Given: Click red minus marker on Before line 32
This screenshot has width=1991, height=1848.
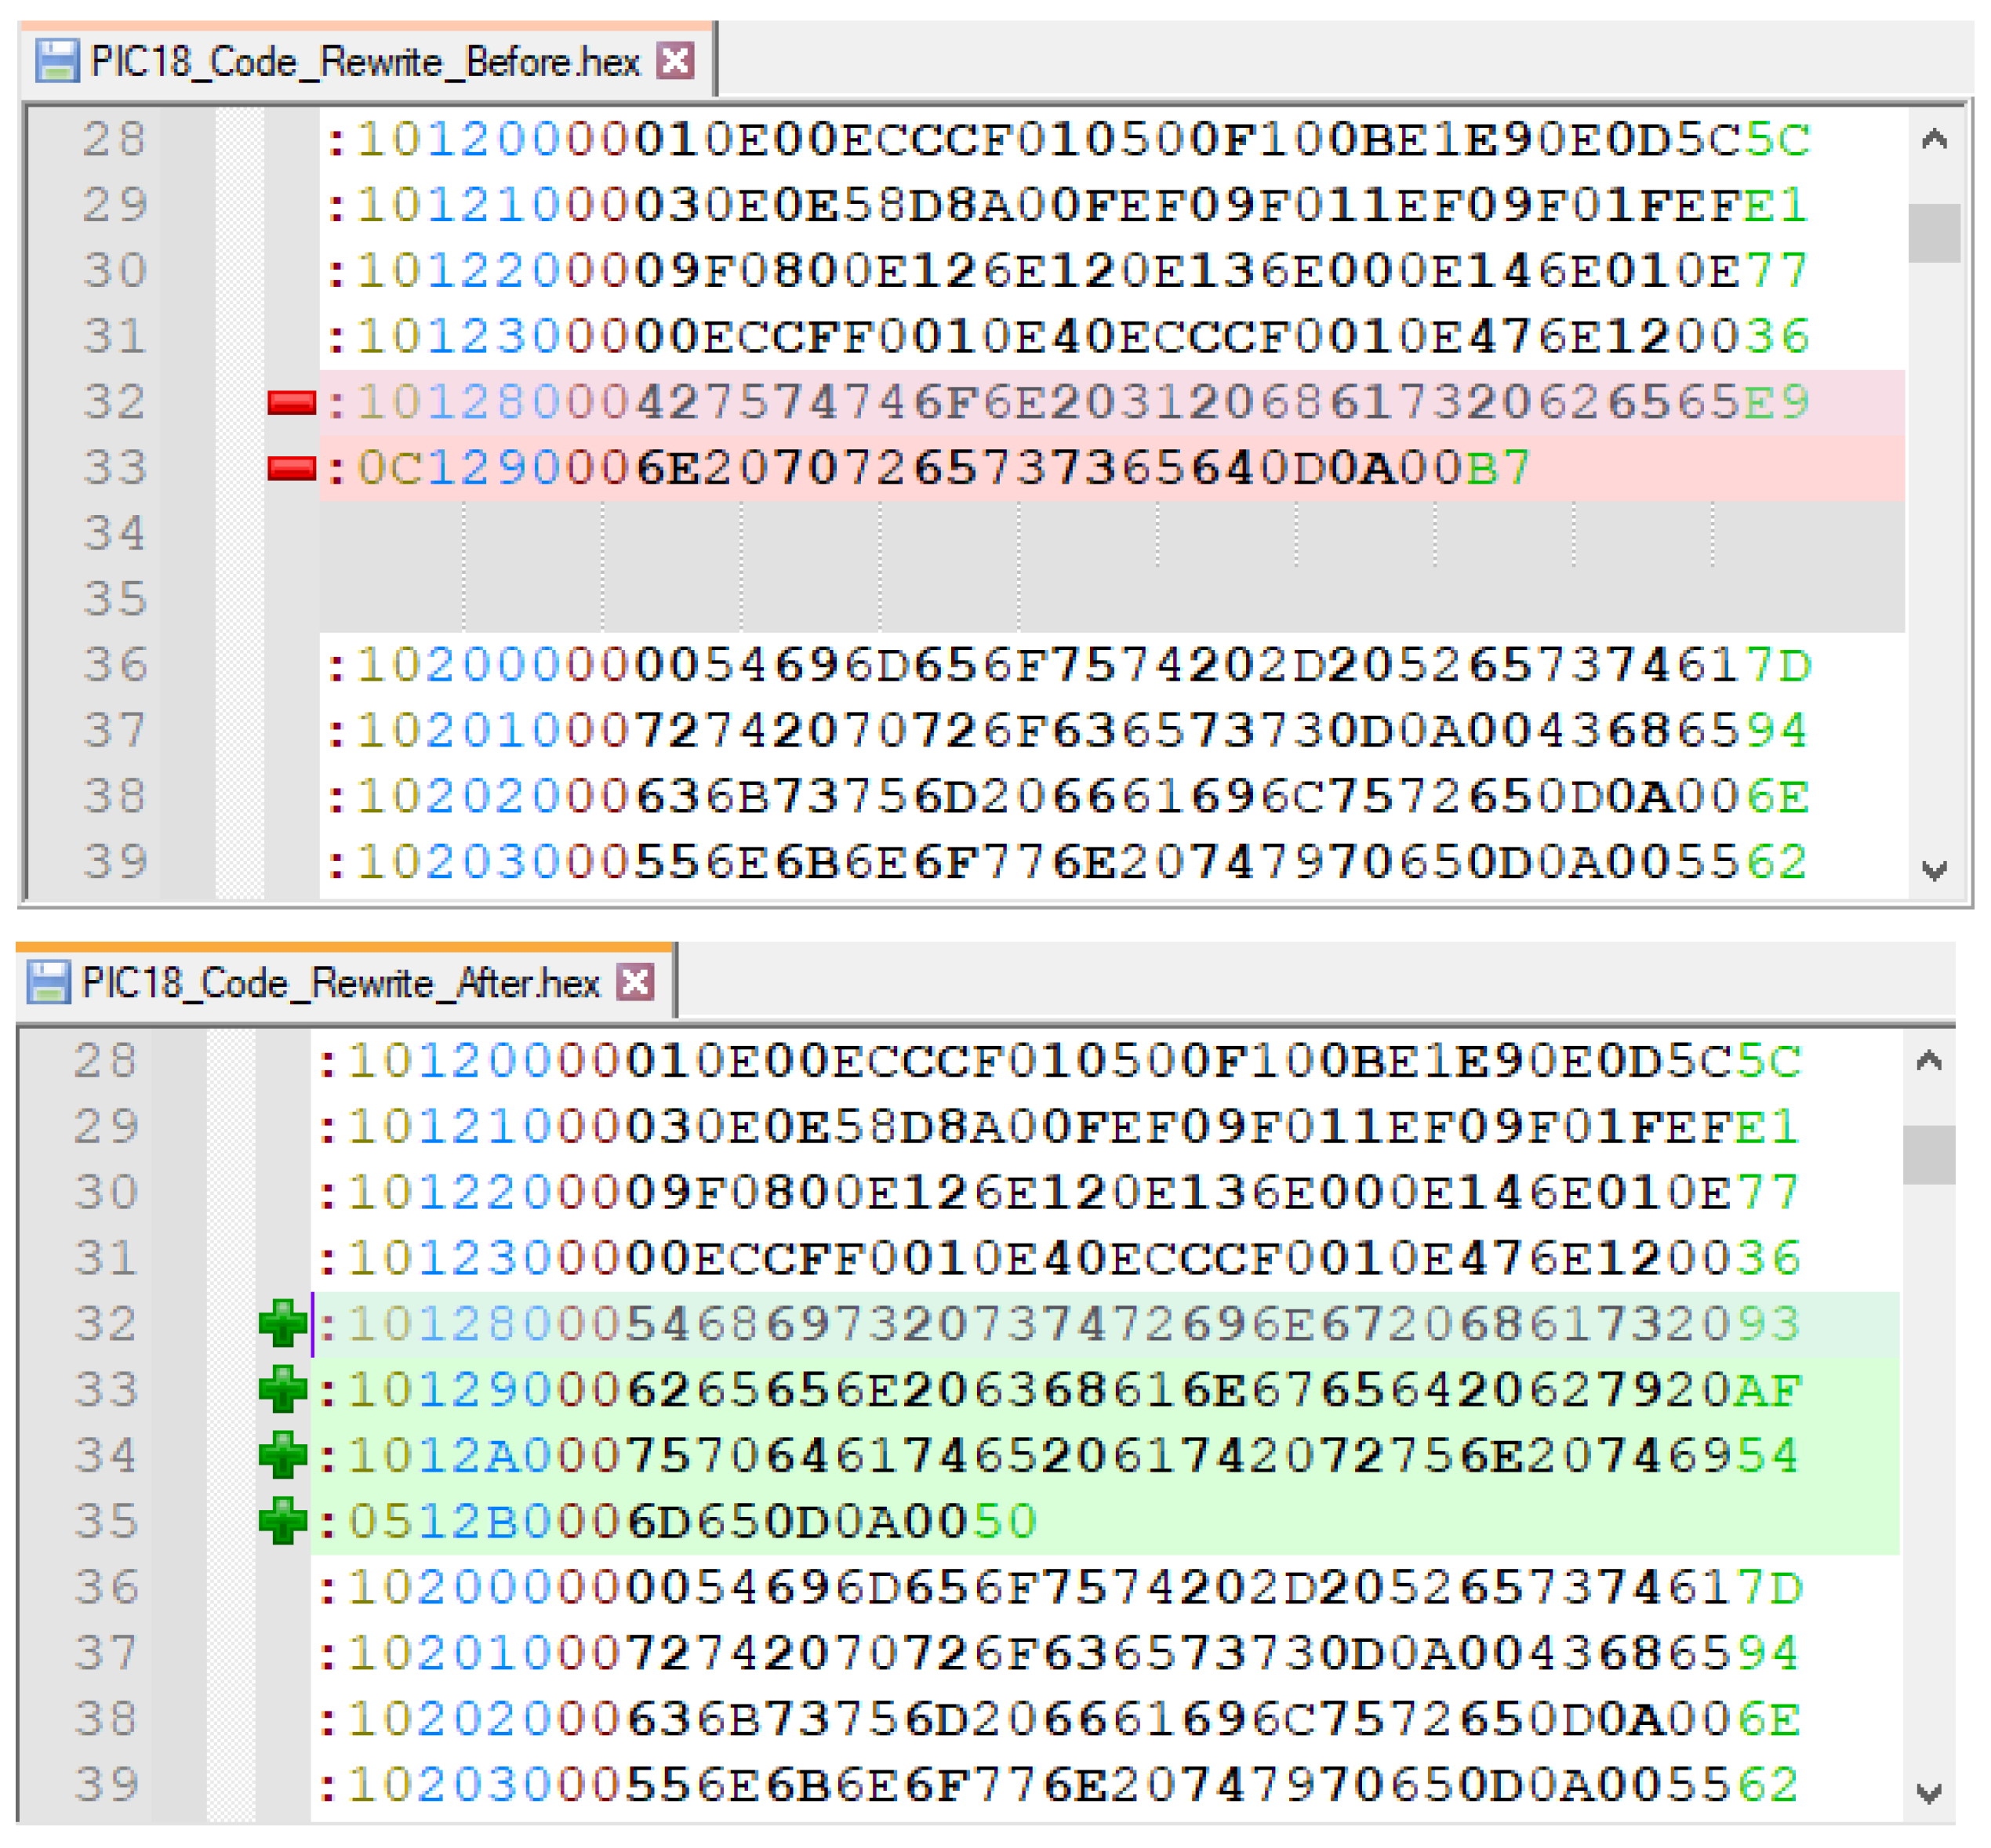Looking at the screenshot, I should point(291,402).
